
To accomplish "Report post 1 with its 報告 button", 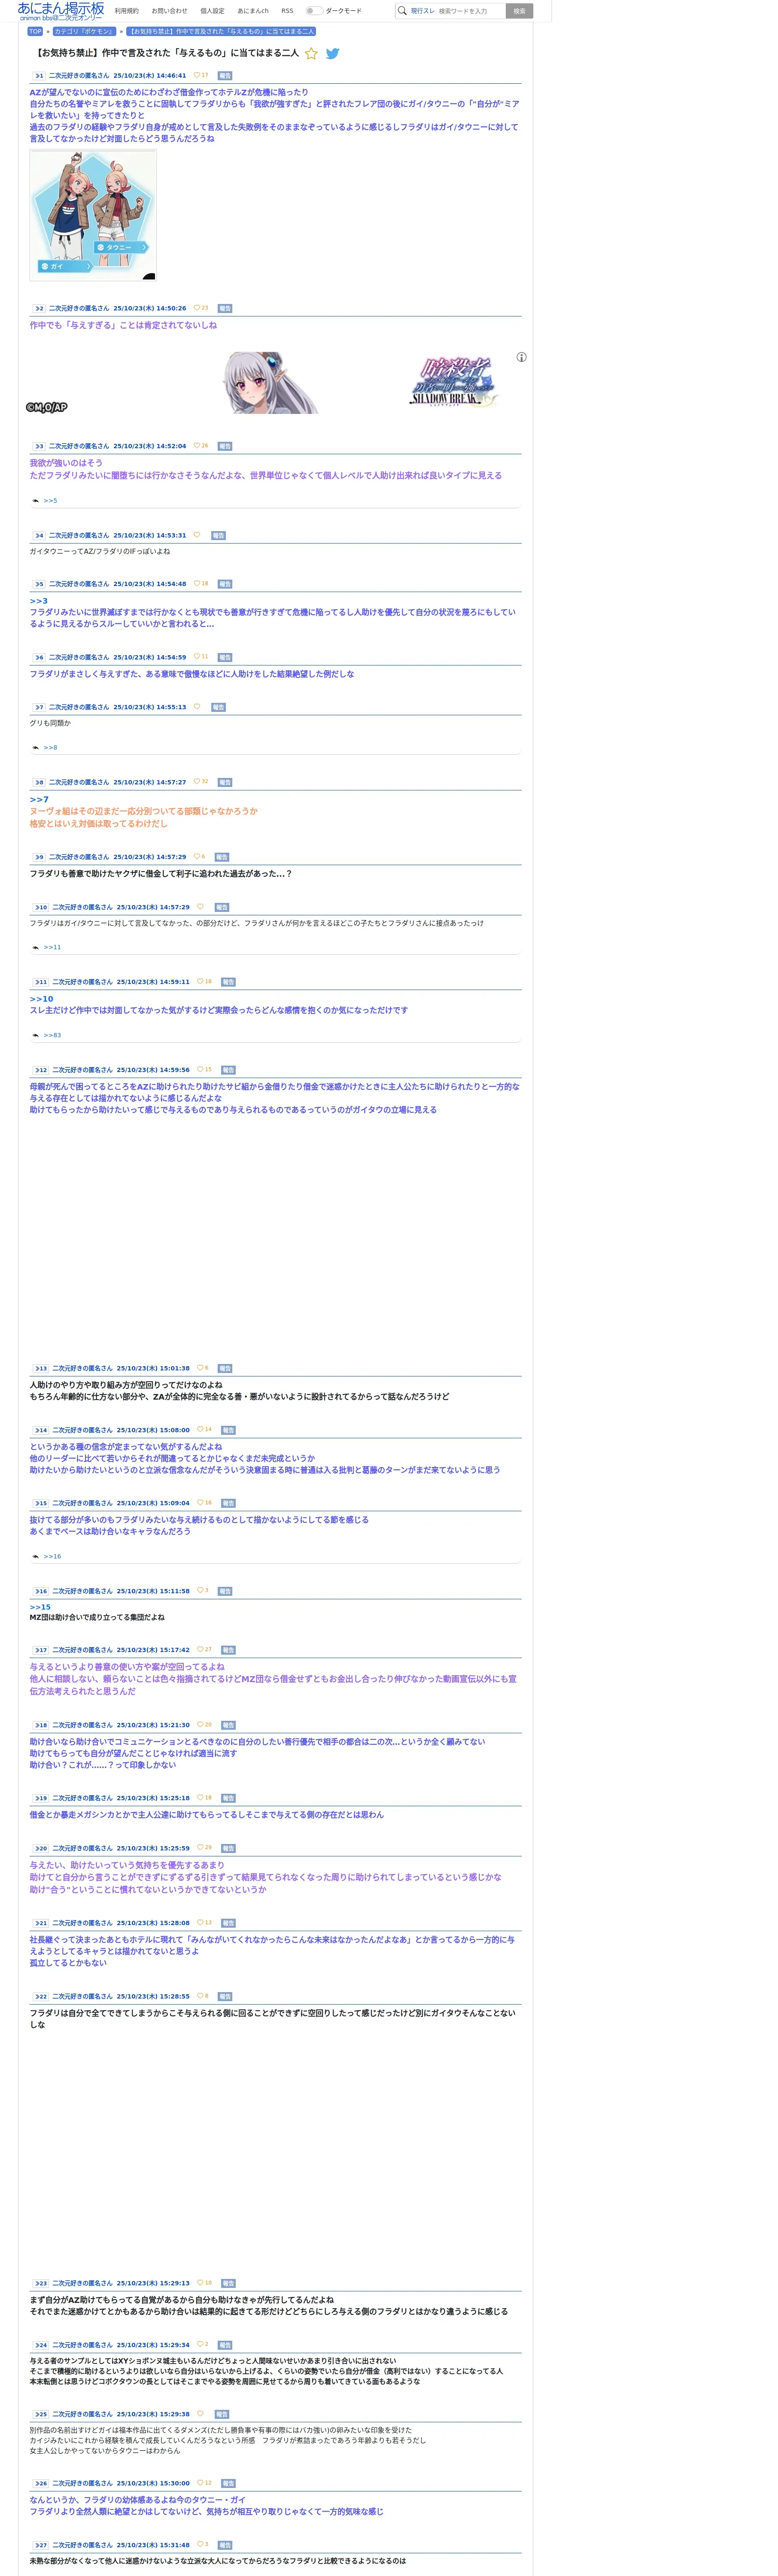I will coord(225,76).
